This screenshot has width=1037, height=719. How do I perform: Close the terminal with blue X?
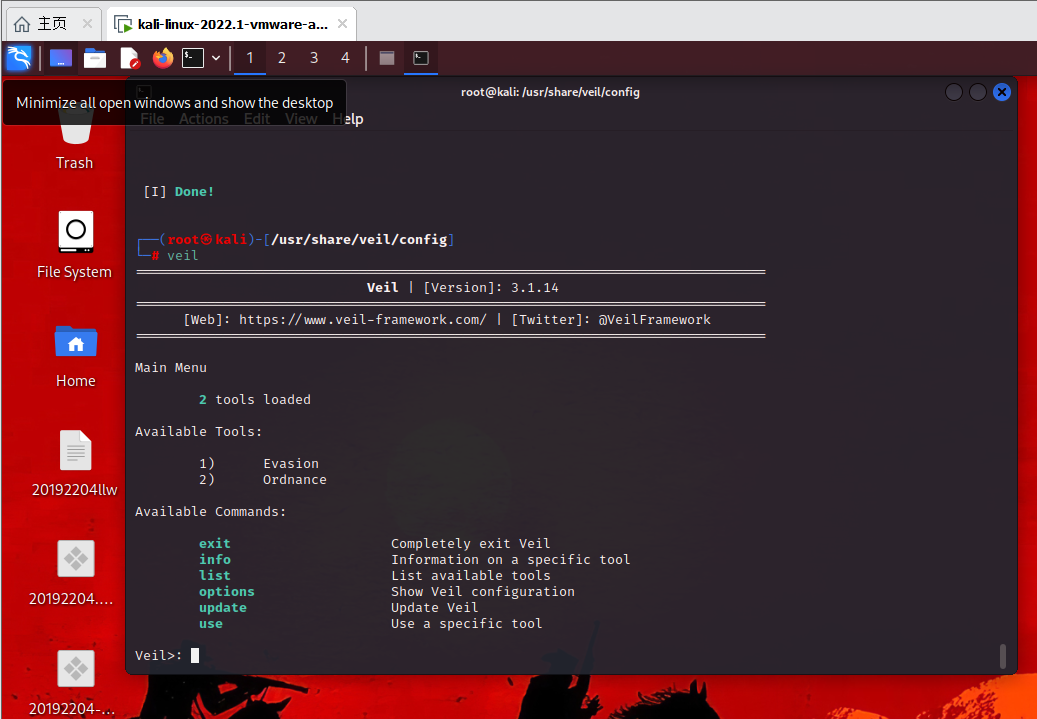coord(1002,92)
